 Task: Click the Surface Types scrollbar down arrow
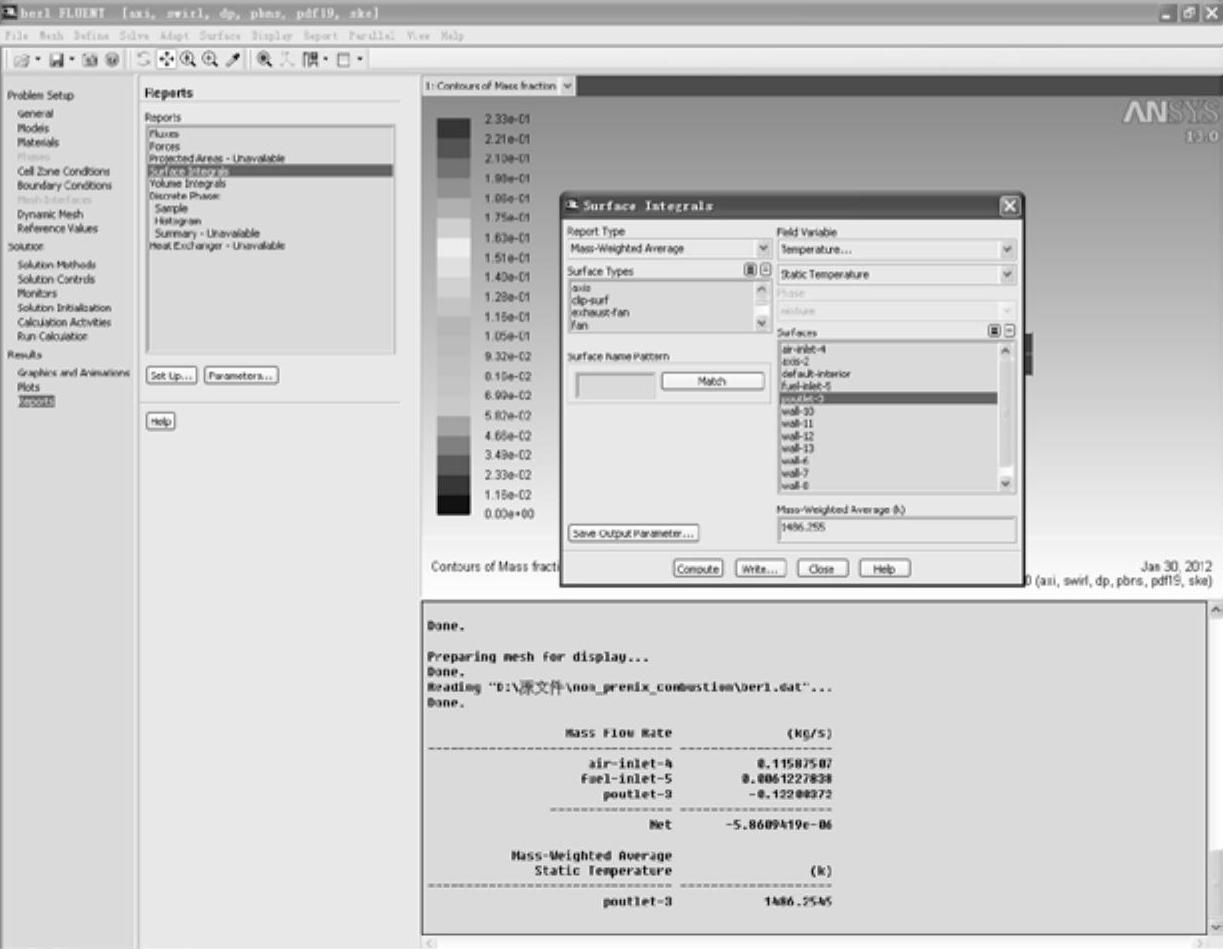pos(762,324)
